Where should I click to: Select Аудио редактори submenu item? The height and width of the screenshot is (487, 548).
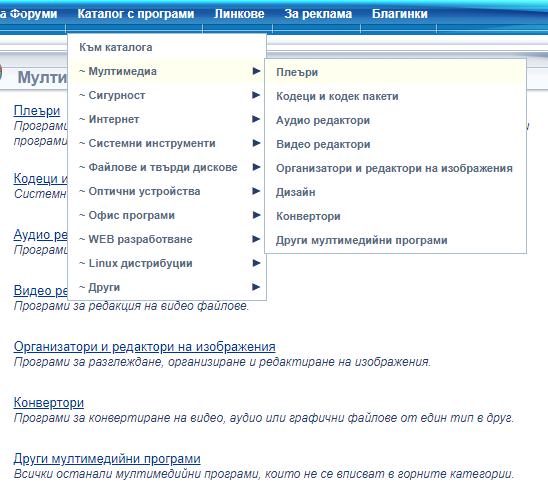tap(395, 120)
